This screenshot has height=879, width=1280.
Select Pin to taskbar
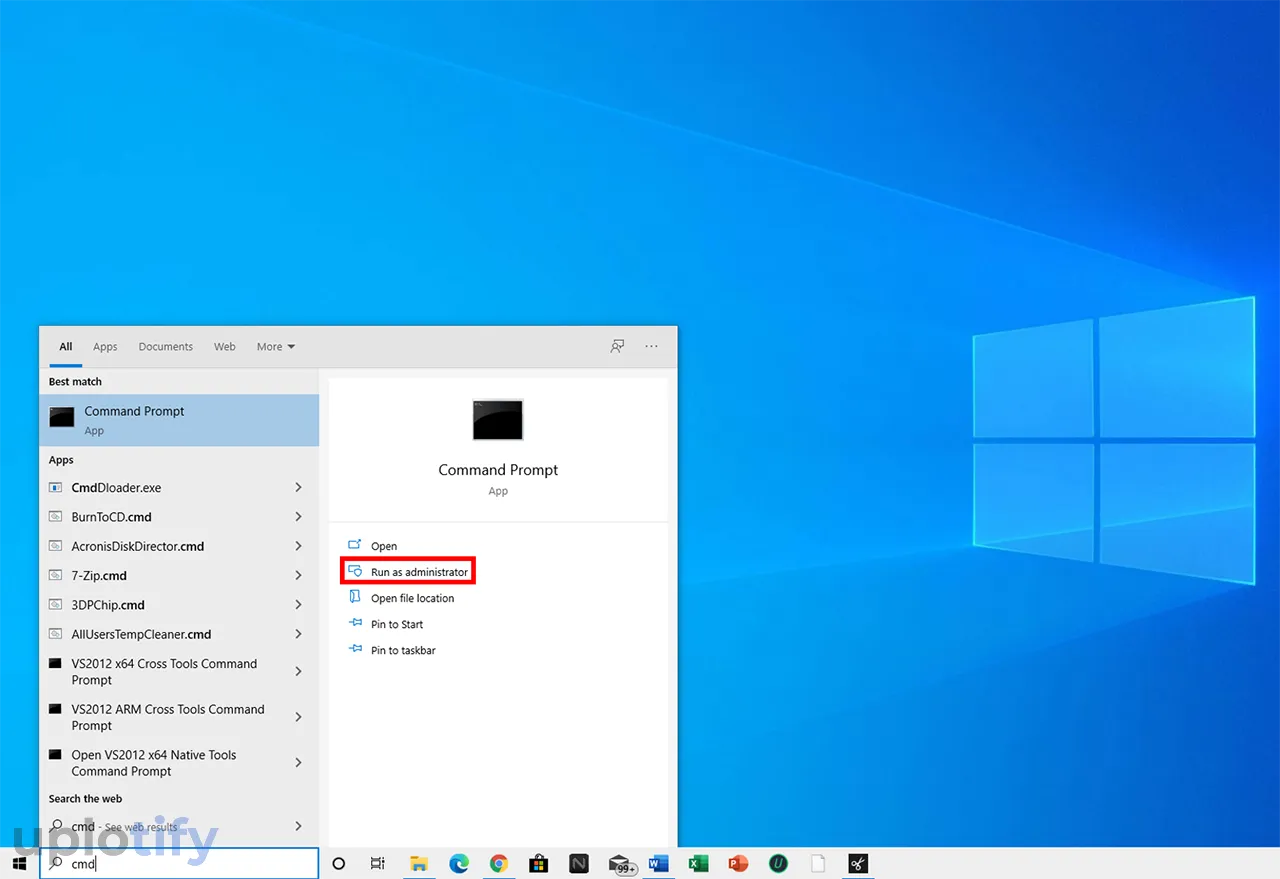tap(403, 650)
